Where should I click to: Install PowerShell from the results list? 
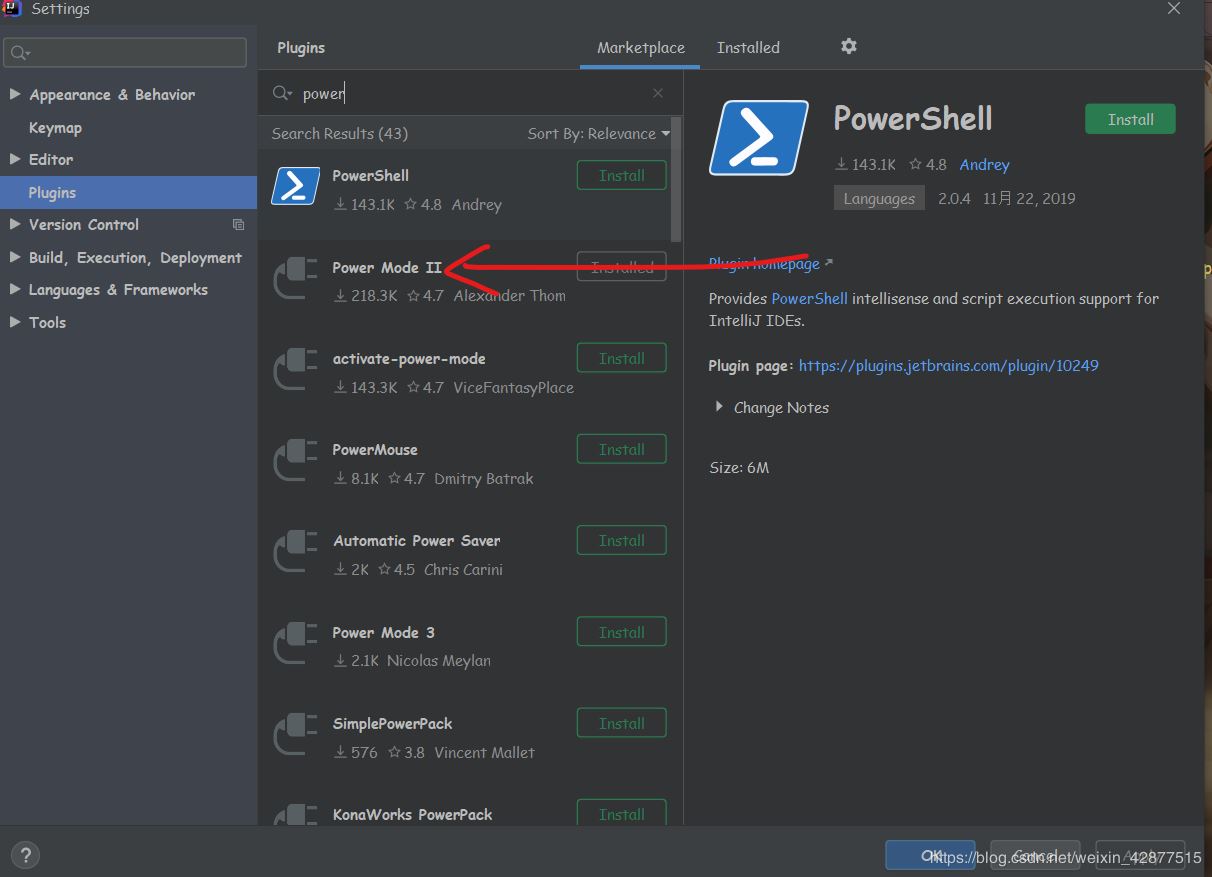pos(622,175)
